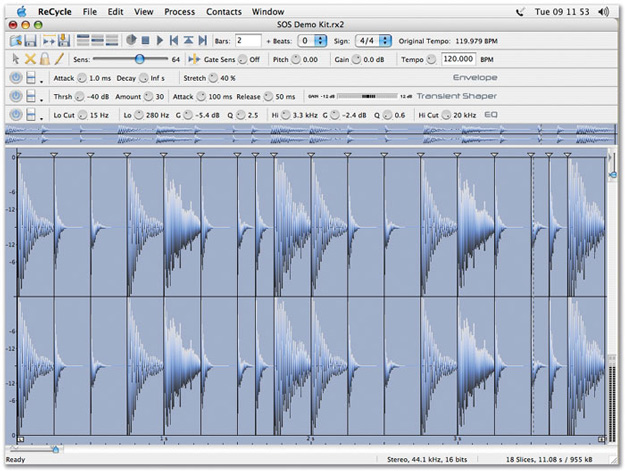625x471 pixels.
Task: Click the volume speaker icon in menu bar
Action: pyautogui.click(x=603, y=12)
